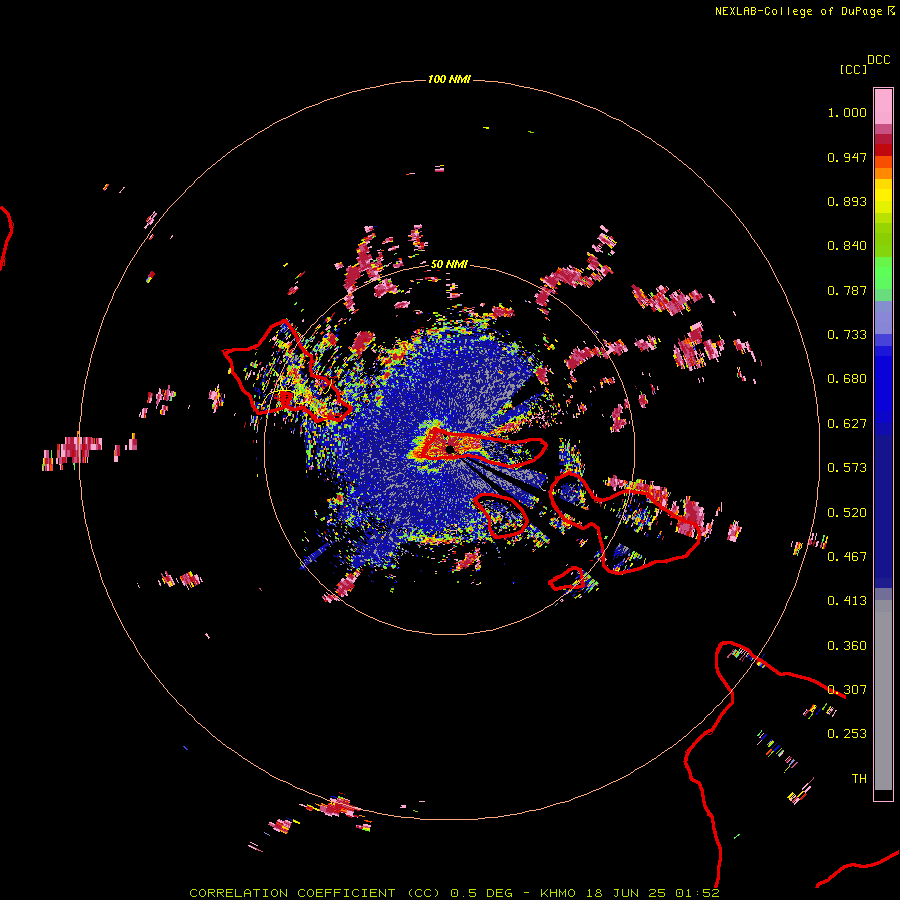
Task: Click the 0.360 scale value
Action: [x=847, y=646]
